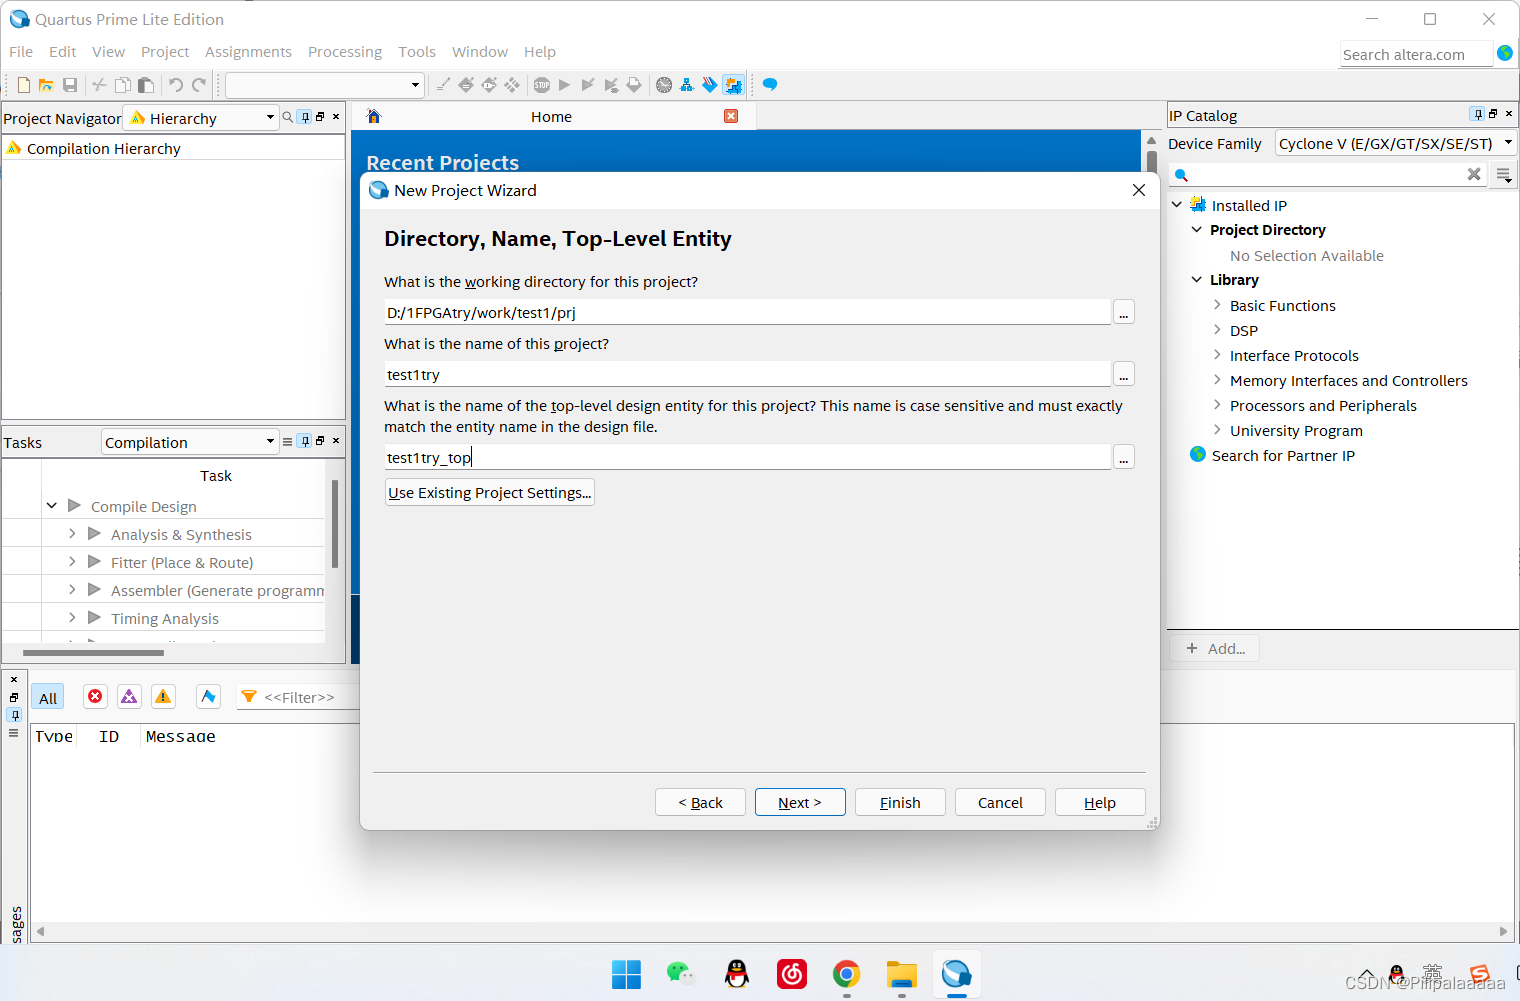Expand the Basic Functions IP category
This screenshot has width=1520, height=1001.
coord(1217,305)
